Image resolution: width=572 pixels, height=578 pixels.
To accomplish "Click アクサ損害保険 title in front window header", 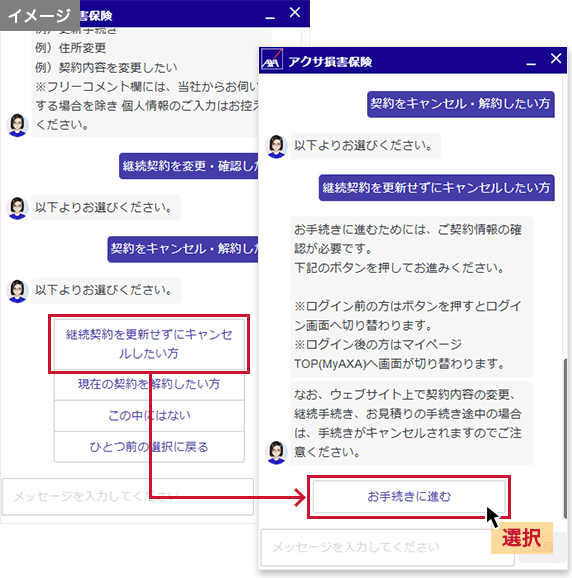I will point(330,62).
